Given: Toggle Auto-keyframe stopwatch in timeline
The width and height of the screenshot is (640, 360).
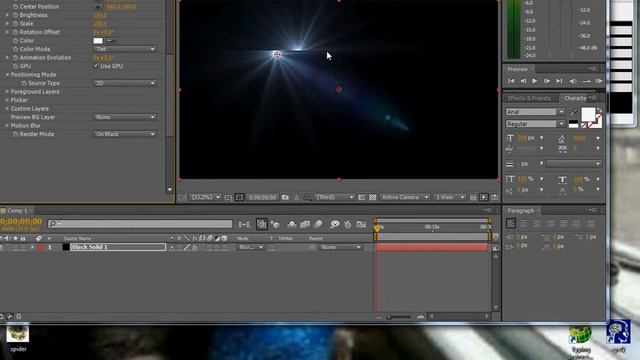Looking at the screenshot, I should pos(348,224).
